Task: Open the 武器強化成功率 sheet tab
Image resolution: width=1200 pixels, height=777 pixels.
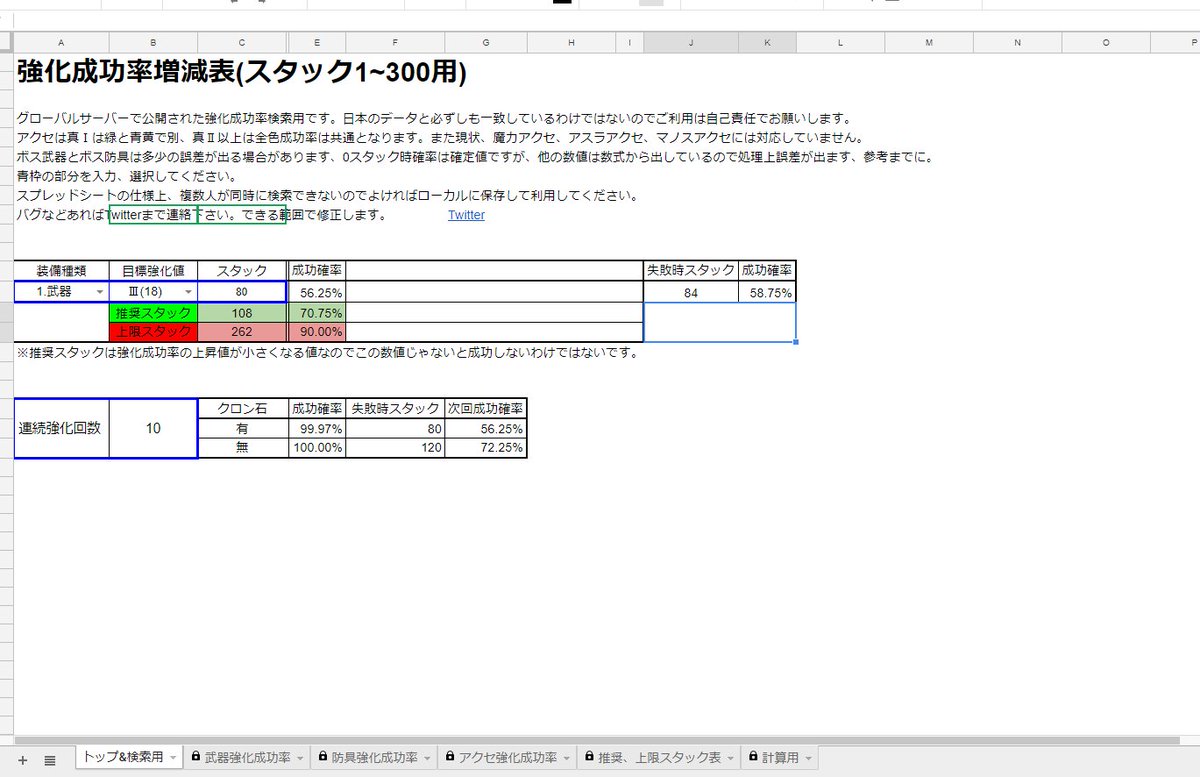Action: [248, 758]
